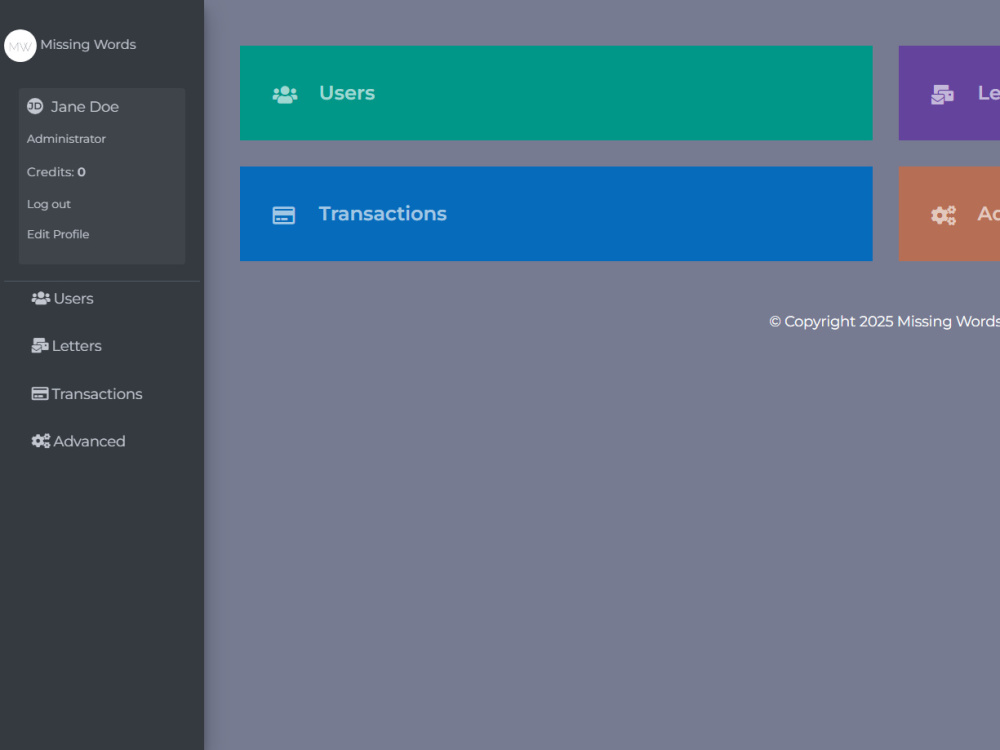Click the MW logo avatar in sidebar

pyautogui.click(x=20, y=46)
